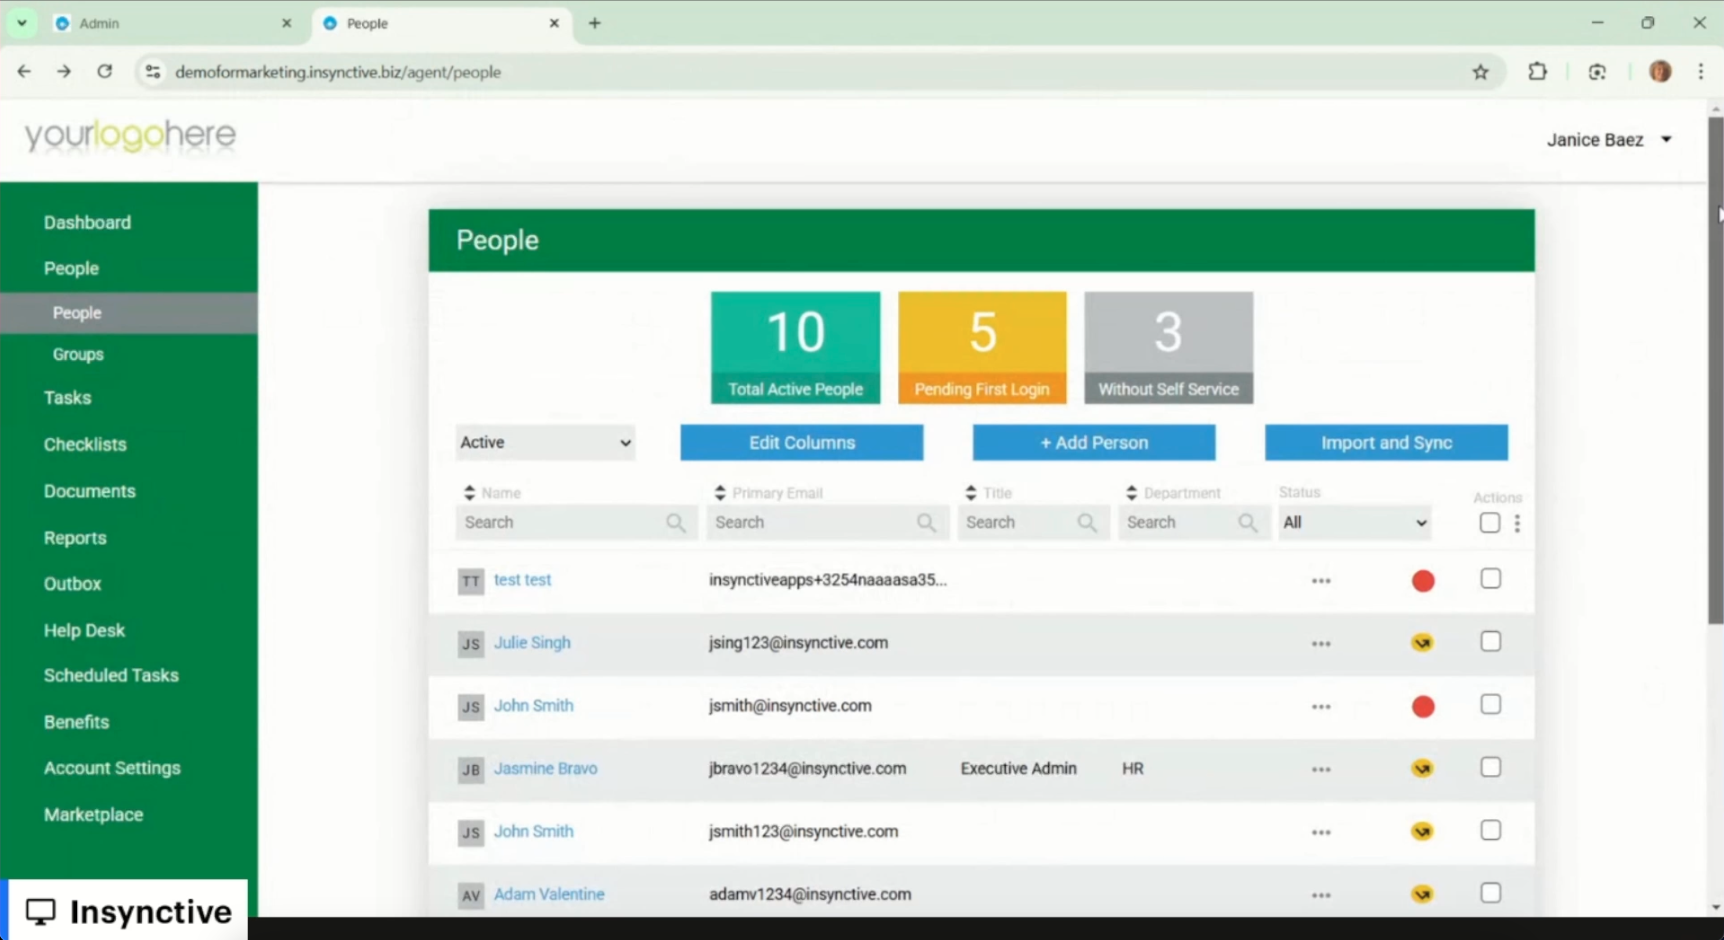1724x940 pixels.
Task: Click the JB avatar for Jasmine Bravo
Action: pos(471,770)
